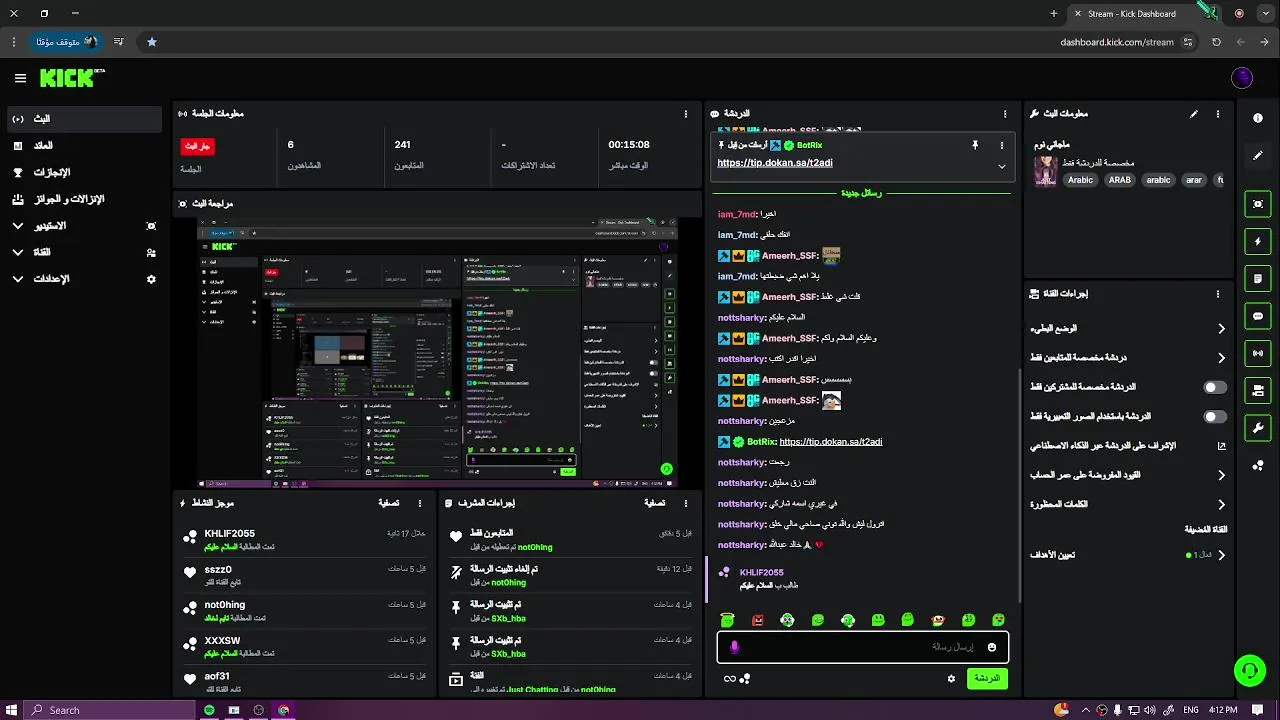The width and height of the screenshot is (1280, 720).
Task: Open الإنزالات و الجوائز in the sidebar
Action: (84, 199)
